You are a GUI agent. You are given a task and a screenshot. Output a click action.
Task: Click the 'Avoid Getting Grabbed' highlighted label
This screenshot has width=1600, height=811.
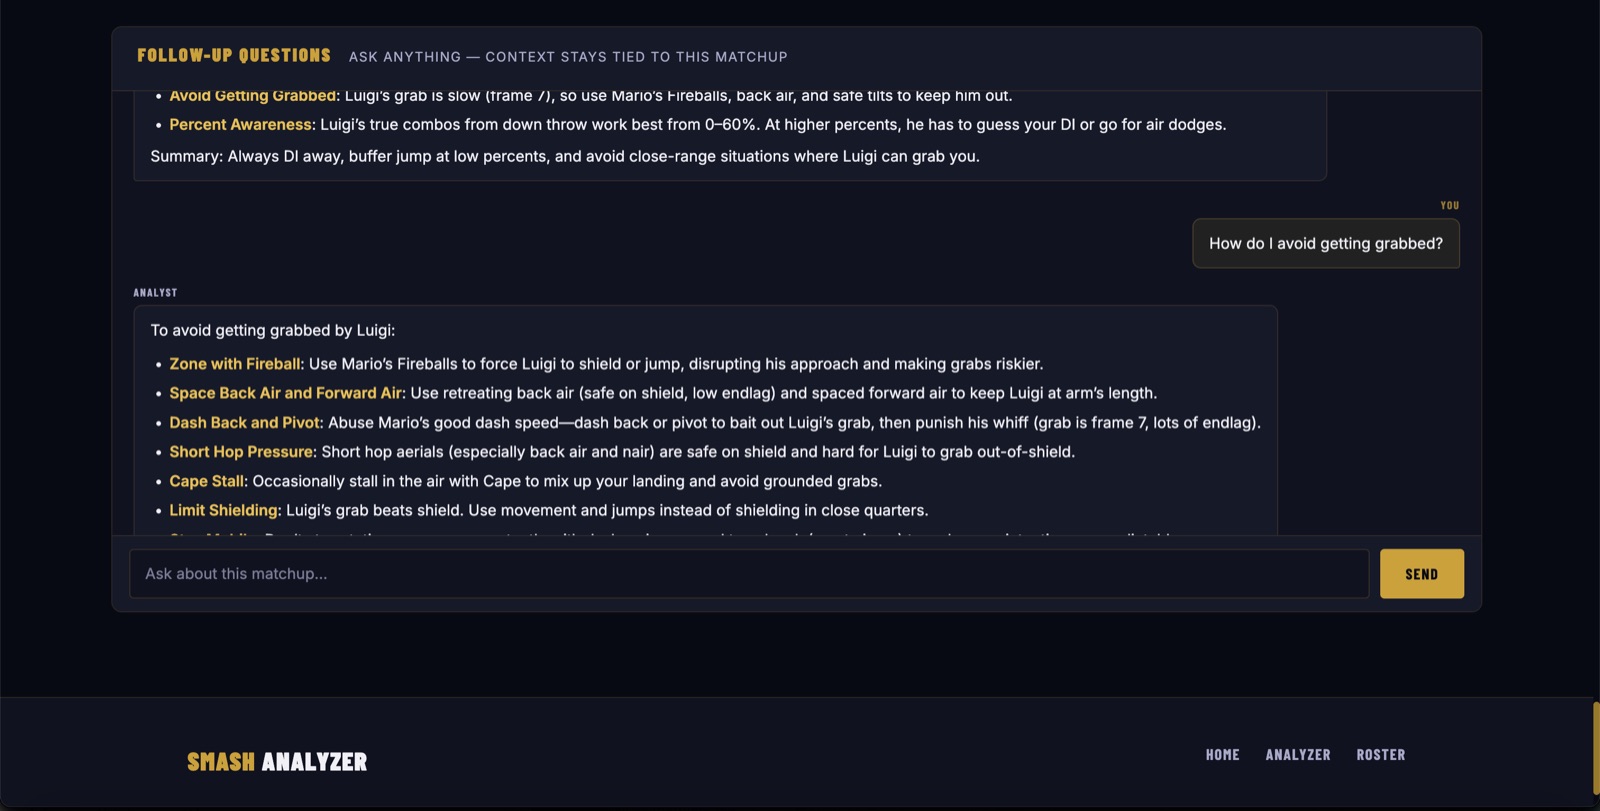pyautogui.click(x=252, y=96)
